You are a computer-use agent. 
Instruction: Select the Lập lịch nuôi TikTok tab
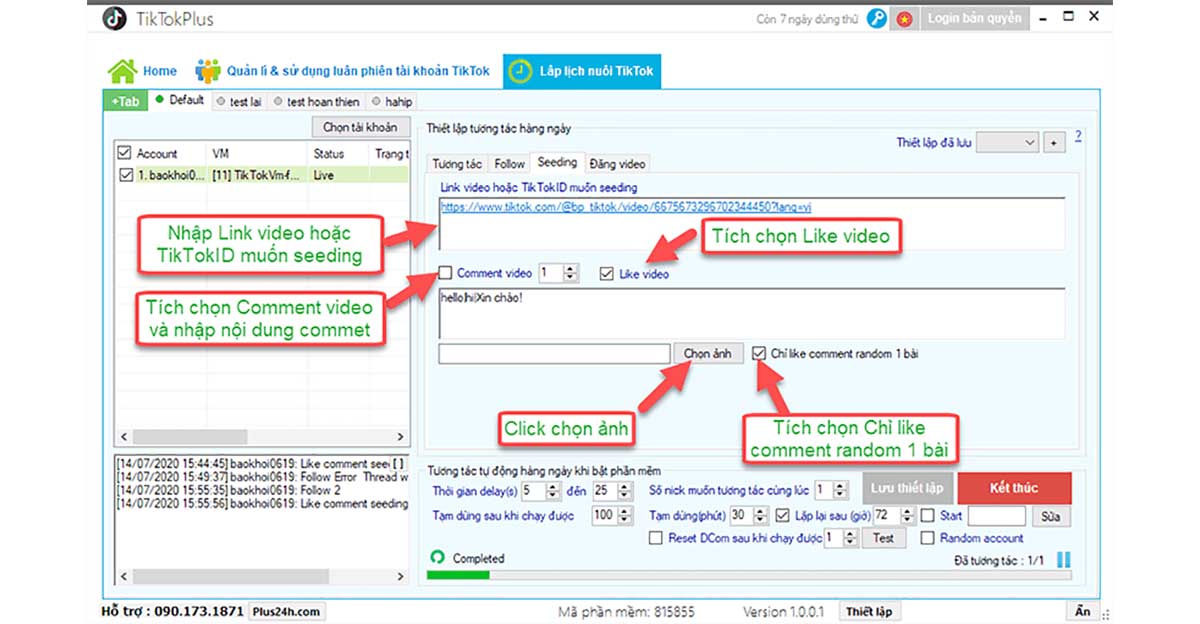point(582,71)
